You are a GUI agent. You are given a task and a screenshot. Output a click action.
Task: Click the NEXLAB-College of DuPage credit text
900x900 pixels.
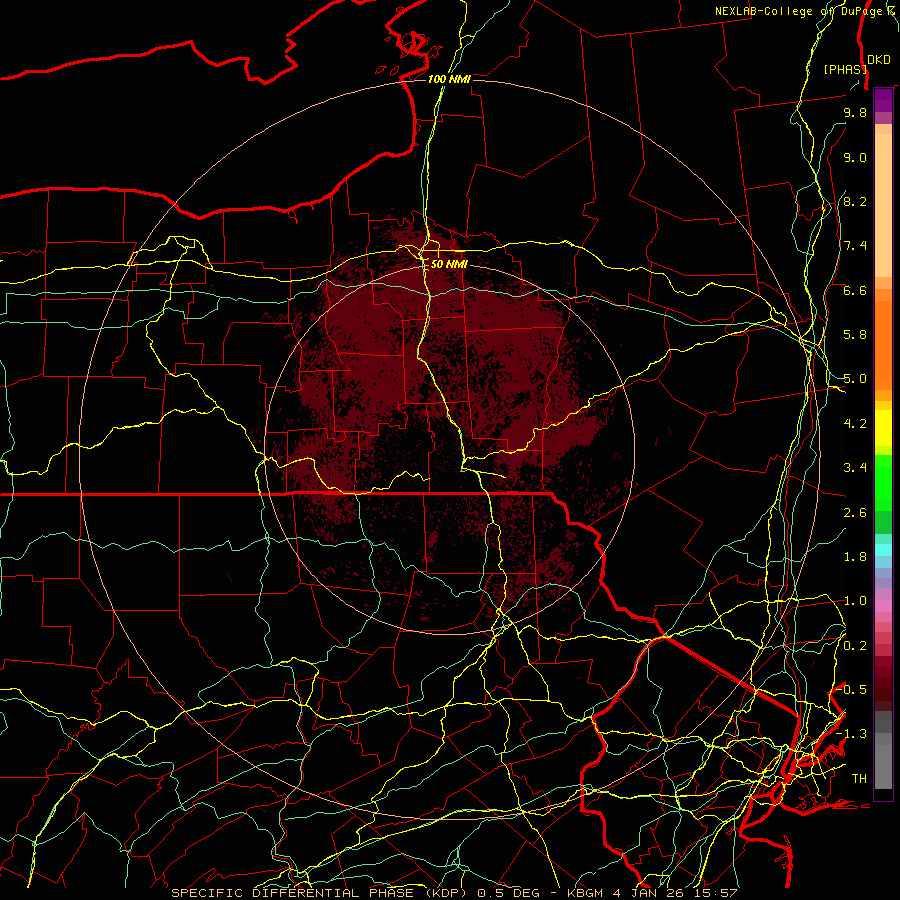click(x=802, y=11)
